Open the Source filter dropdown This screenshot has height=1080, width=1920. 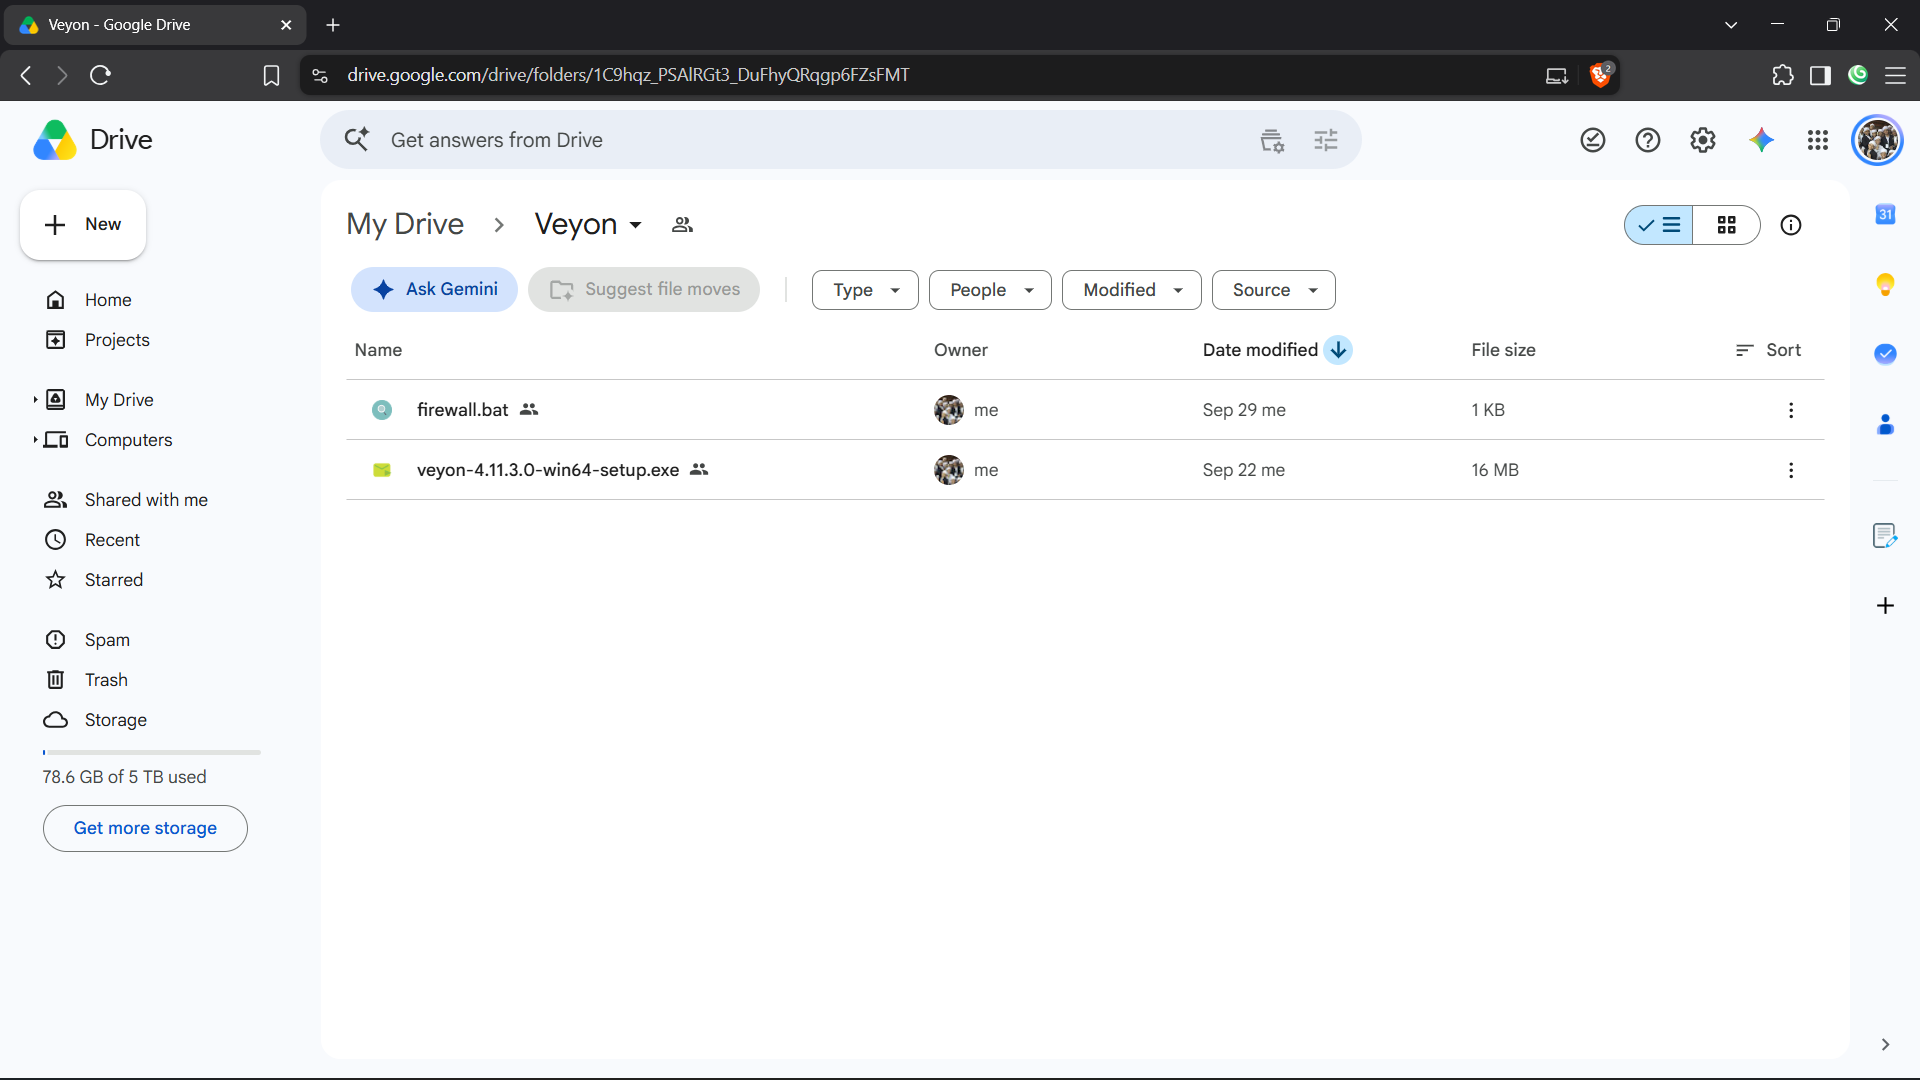tap(1273, 290)
